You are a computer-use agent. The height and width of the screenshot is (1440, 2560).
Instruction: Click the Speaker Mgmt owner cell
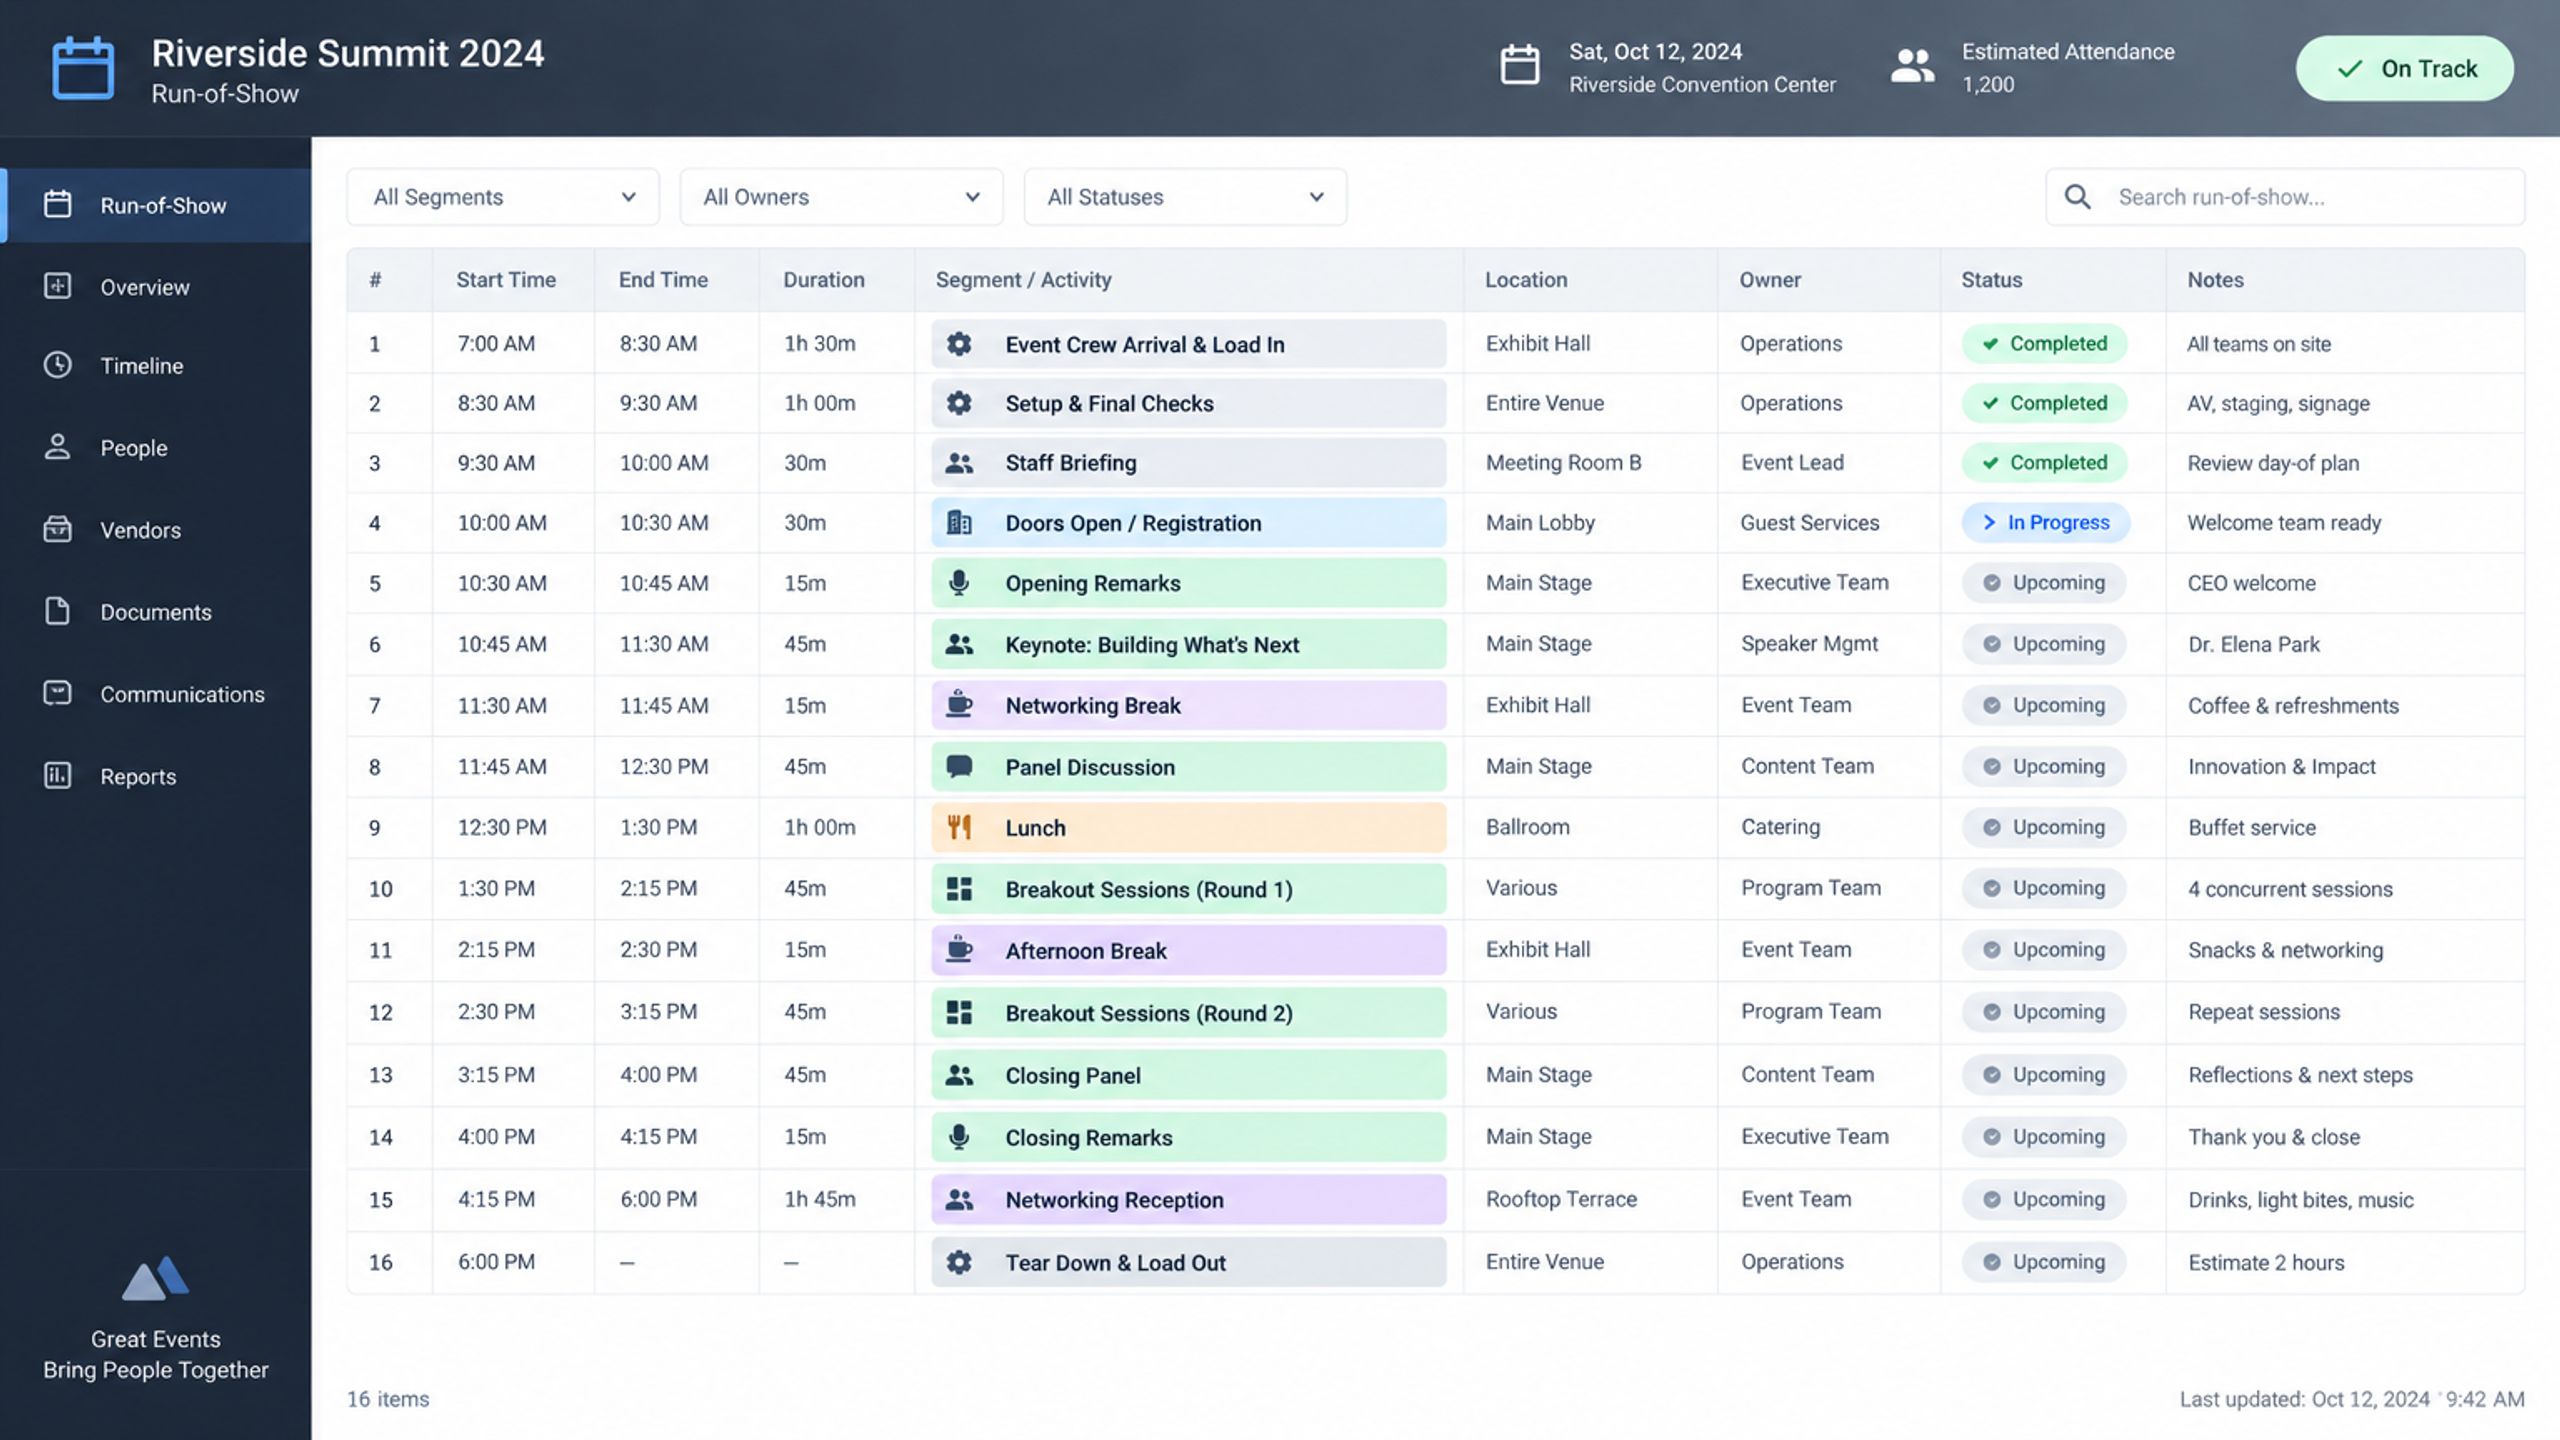coord(1809,644)
